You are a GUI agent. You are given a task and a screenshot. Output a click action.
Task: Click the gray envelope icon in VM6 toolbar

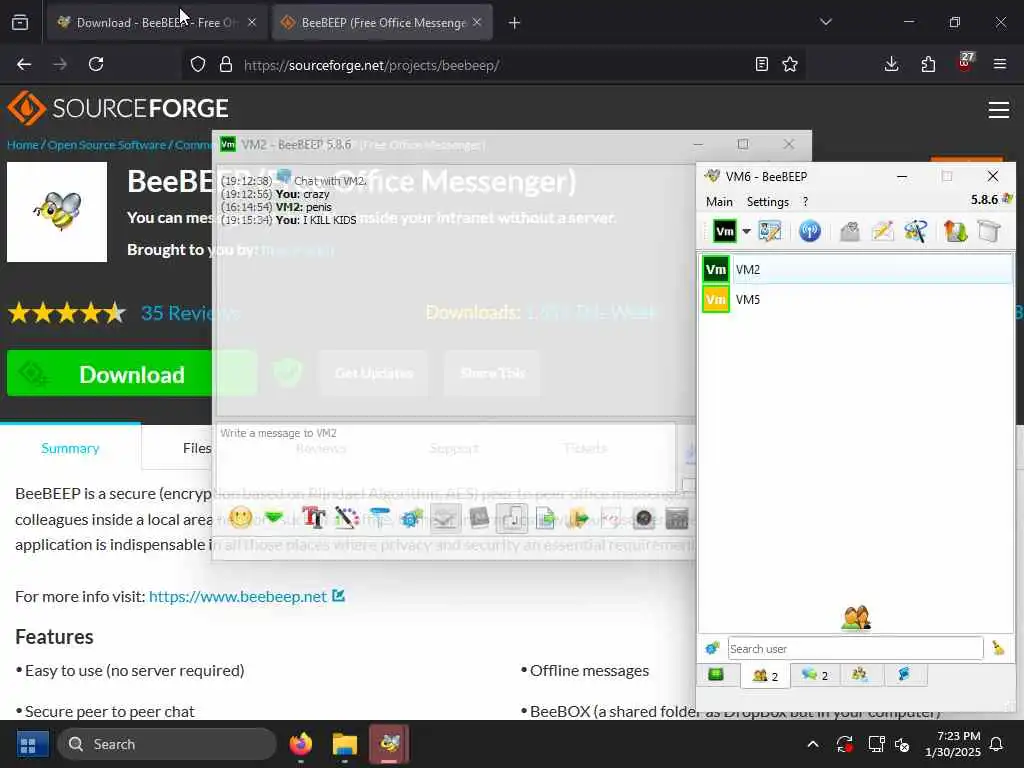point(850,231)
